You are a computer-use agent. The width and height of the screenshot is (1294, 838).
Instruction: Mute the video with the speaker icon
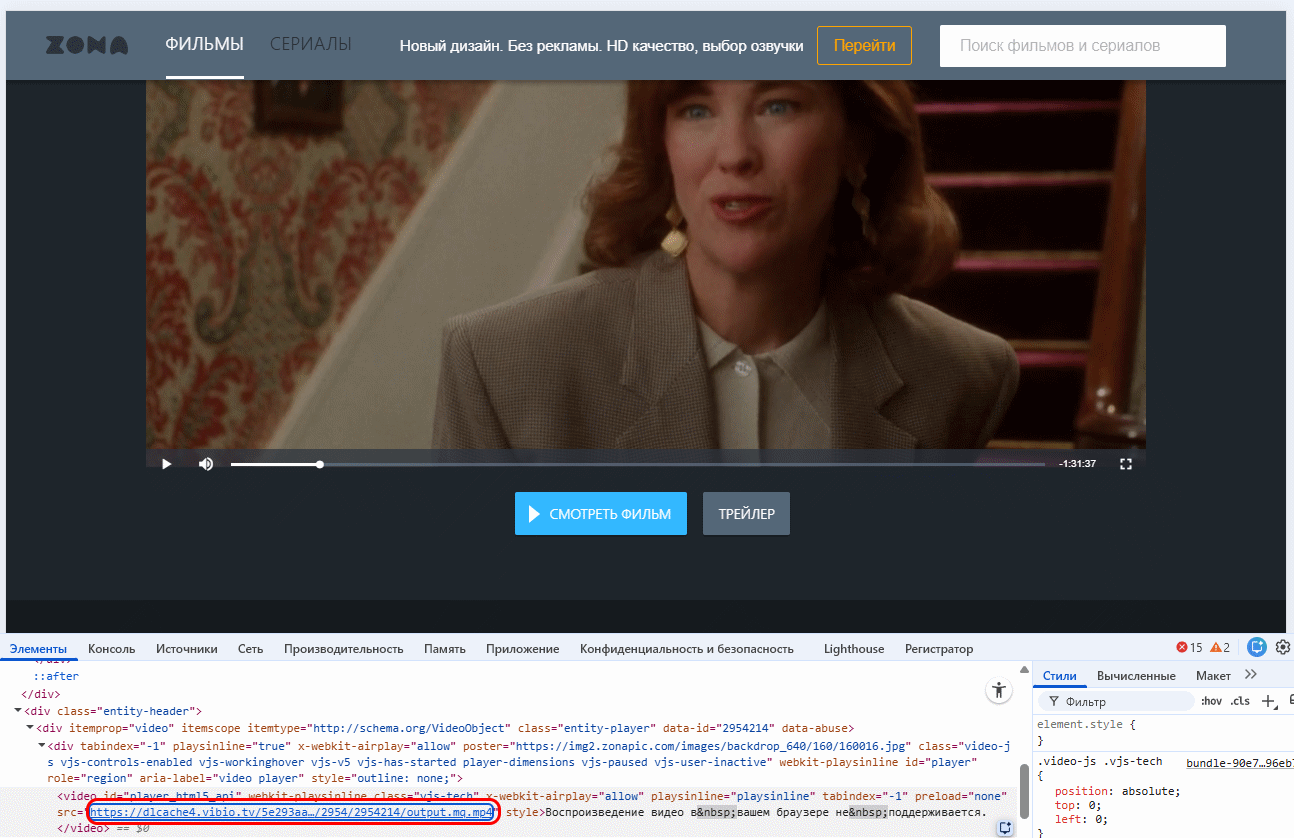pyautogui.click(x=206, y=464)
